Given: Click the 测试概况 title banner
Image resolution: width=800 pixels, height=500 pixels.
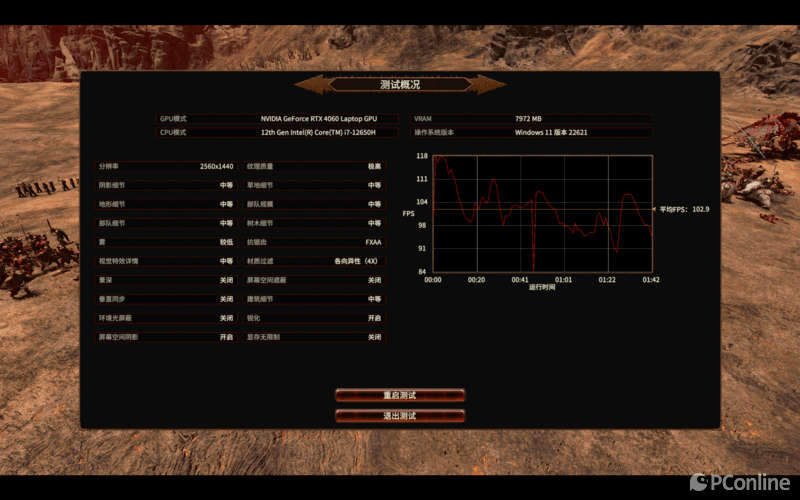Looking at the screenshot, I should click(x=400, y=85).
